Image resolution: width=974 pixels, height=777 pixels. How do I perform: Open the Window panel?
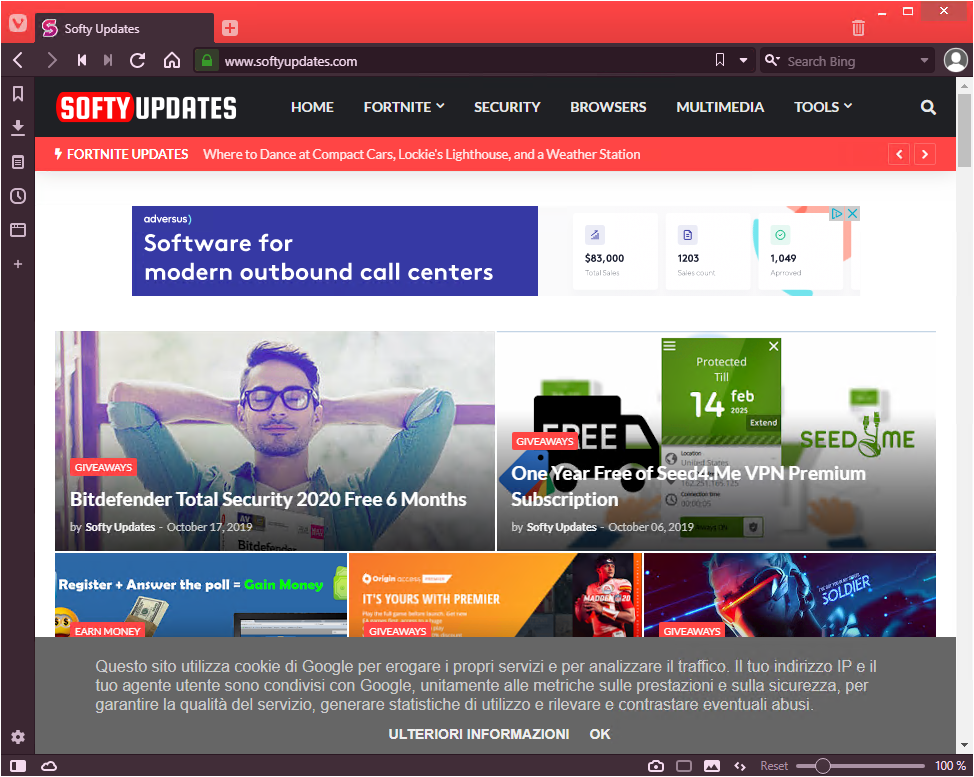coord(18,230)
